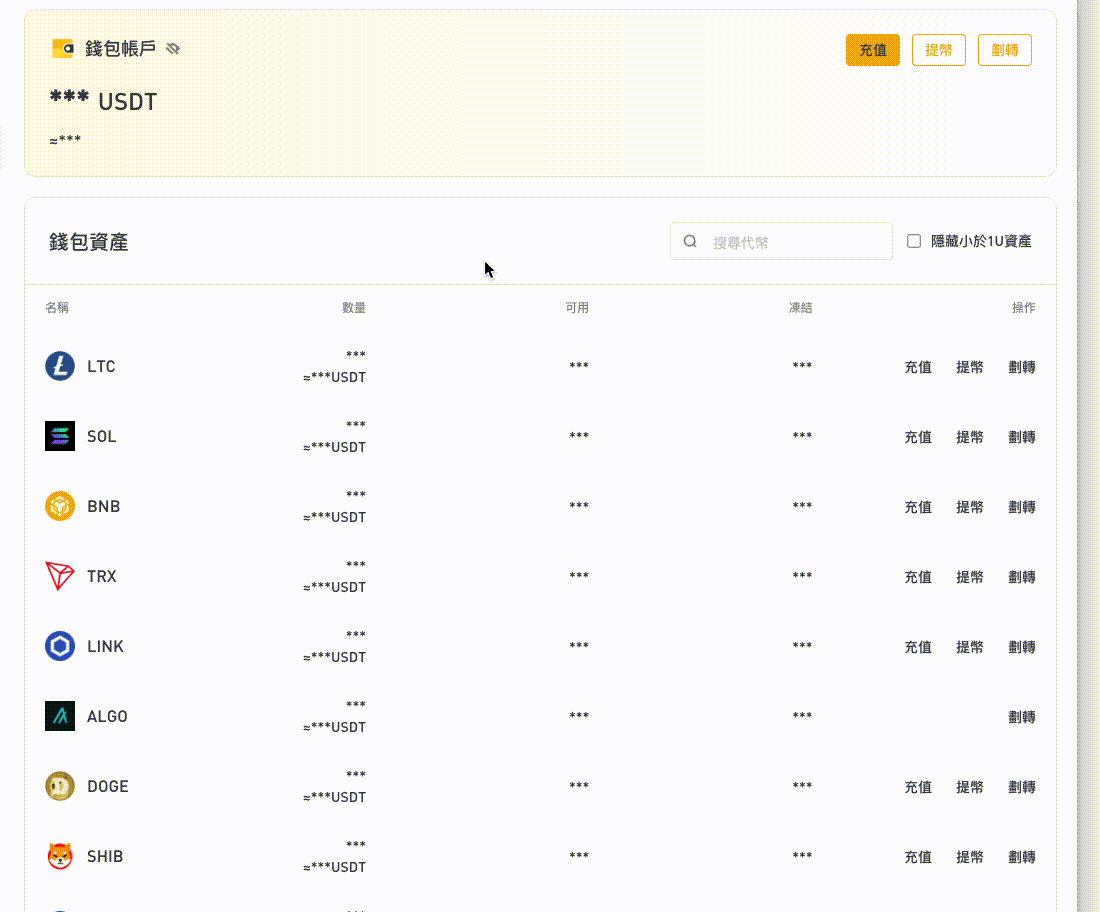Click the wallet account icon
This screenshot has width=1100, height=912.
click(62, 48)
